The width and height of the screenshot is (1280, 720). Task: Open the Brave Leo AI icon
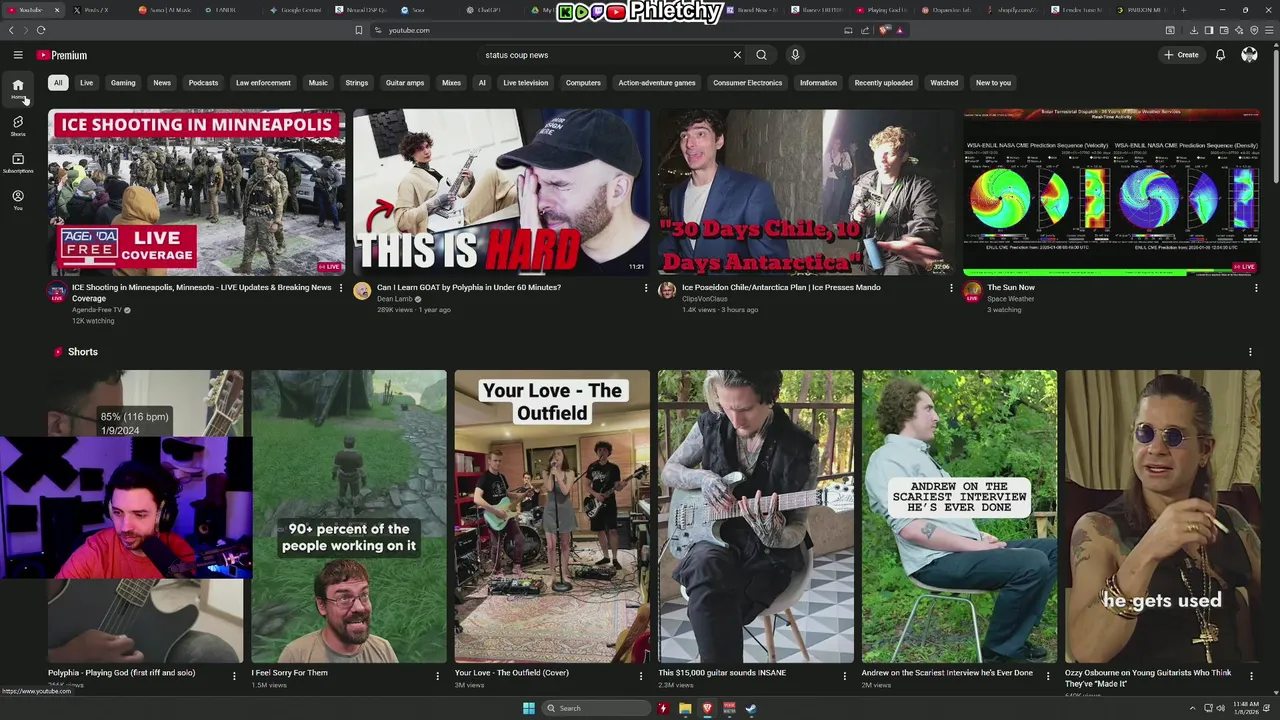pos(1237,30)
